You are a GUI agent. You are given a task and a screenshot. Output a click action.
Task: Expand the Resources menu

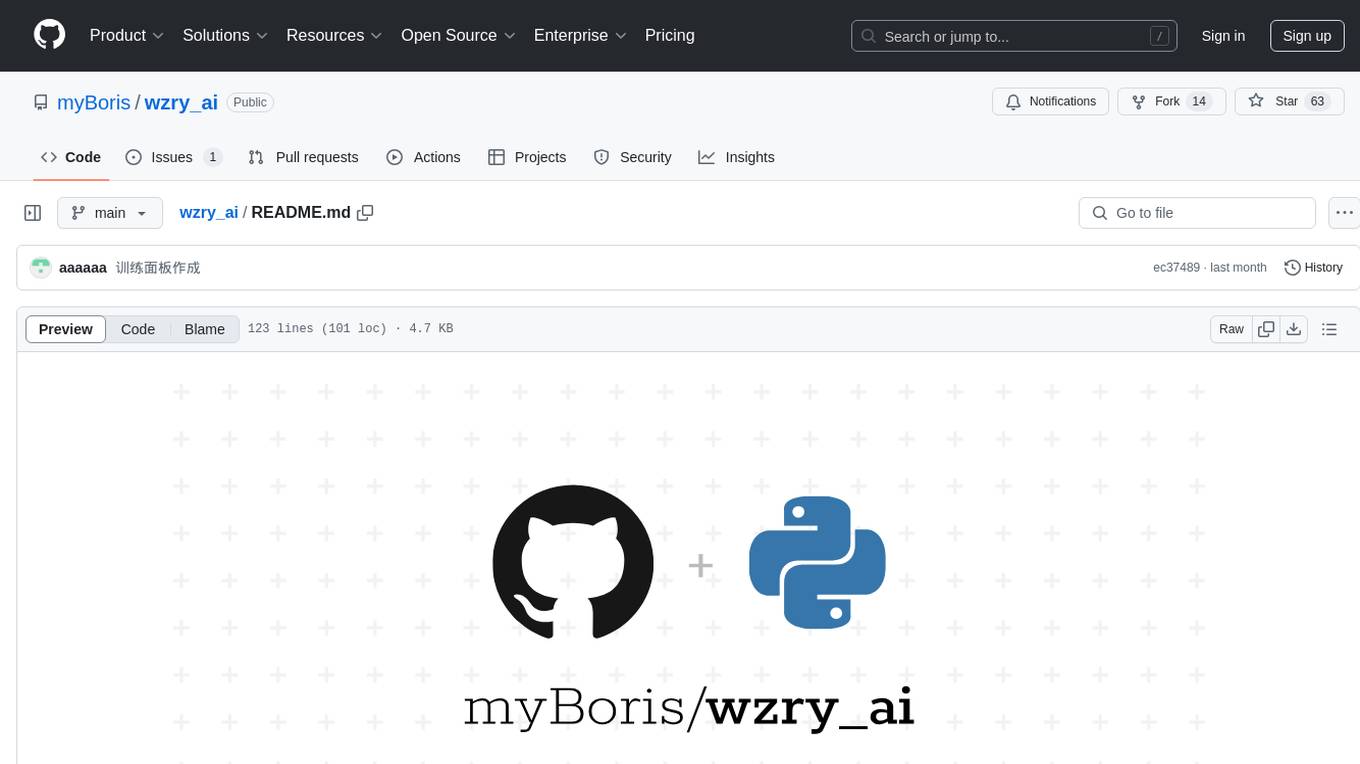(334, 35)
